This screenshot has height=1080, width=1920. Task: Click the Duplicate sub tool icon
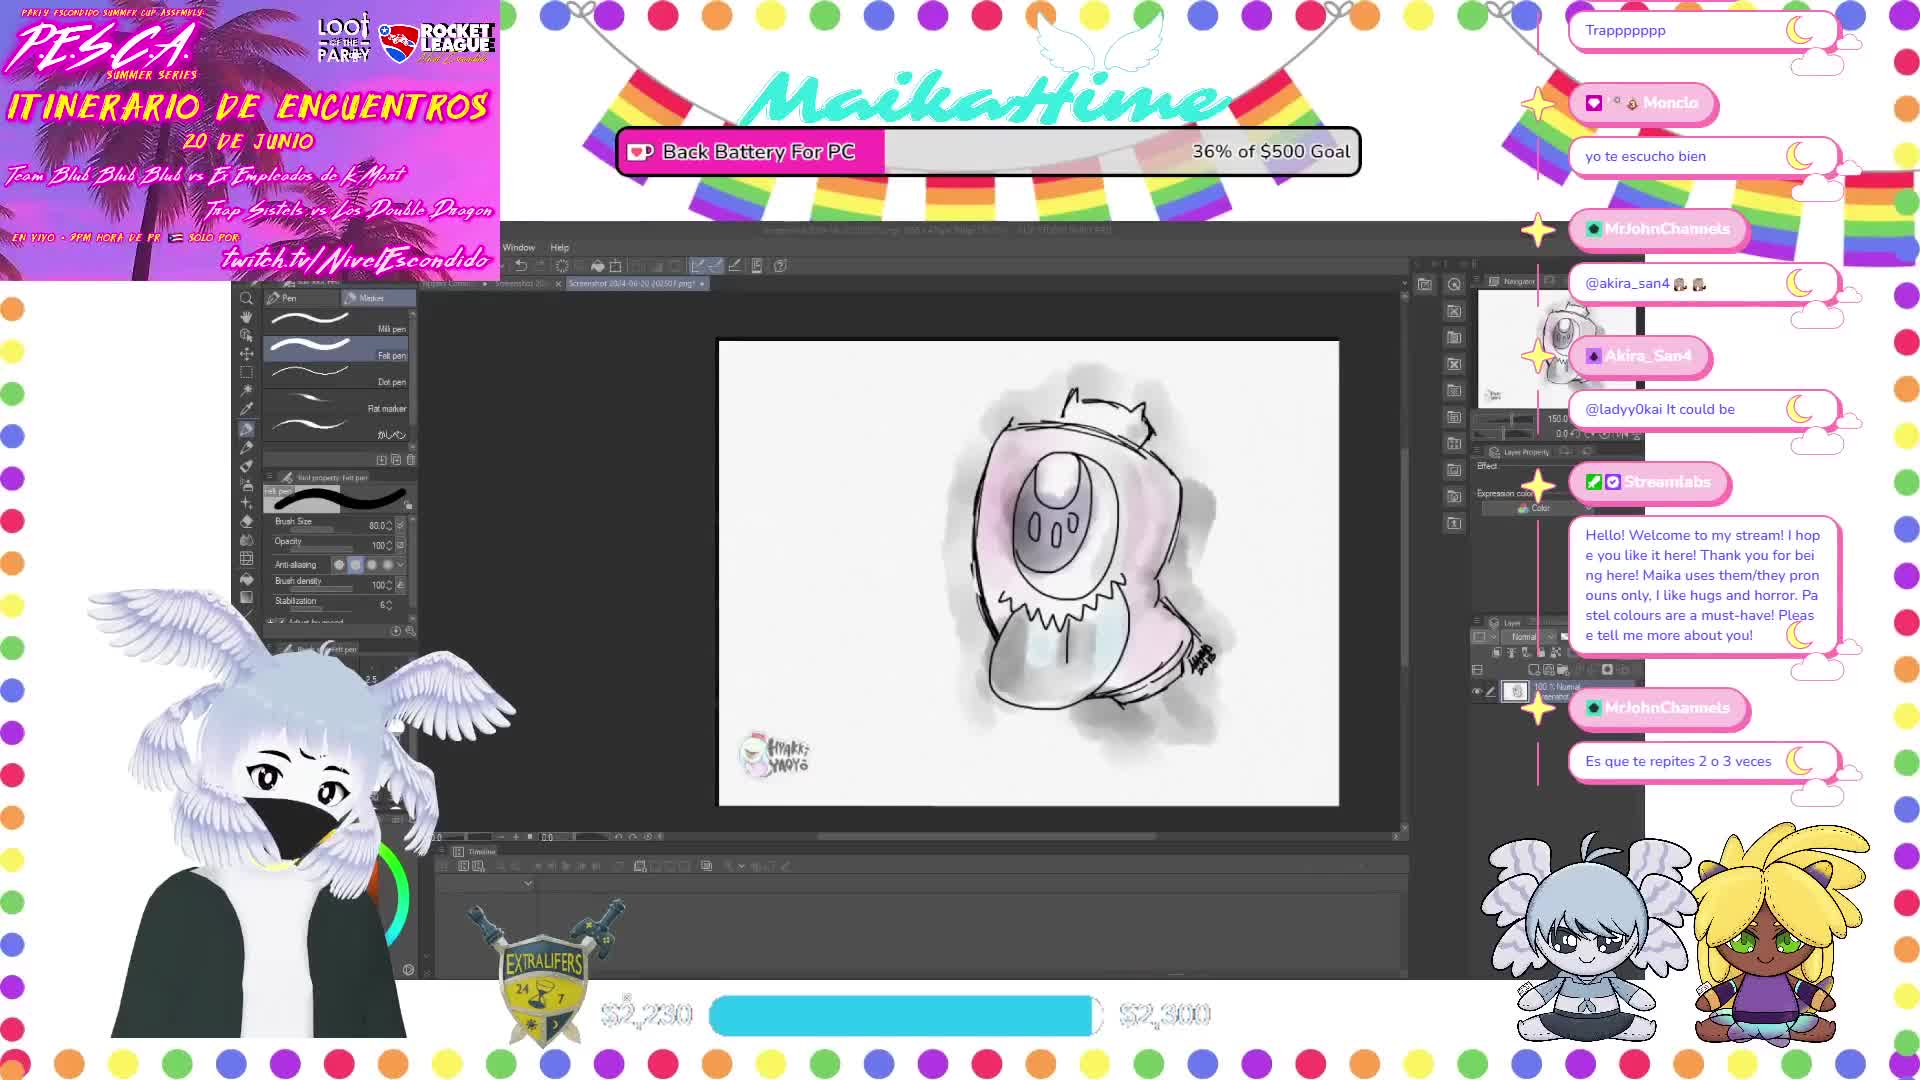click(x=396, y=460)
